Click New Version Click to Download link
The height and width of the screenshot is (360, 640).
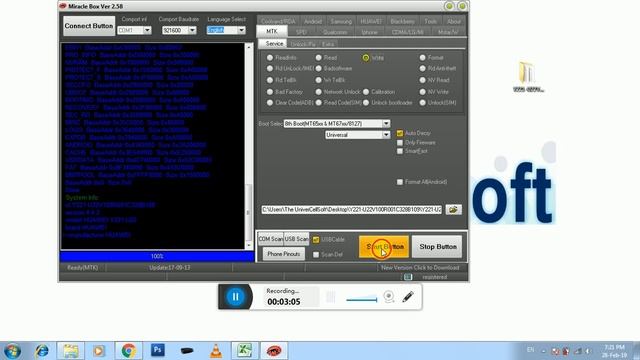coord(420,268)
